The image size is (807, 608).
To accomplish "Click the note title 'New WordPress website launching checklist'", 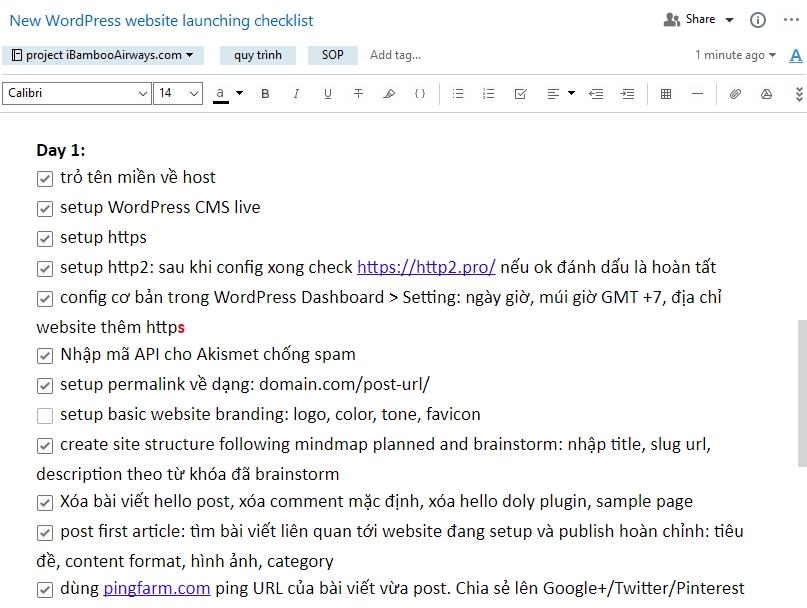I will coord(162,21).
